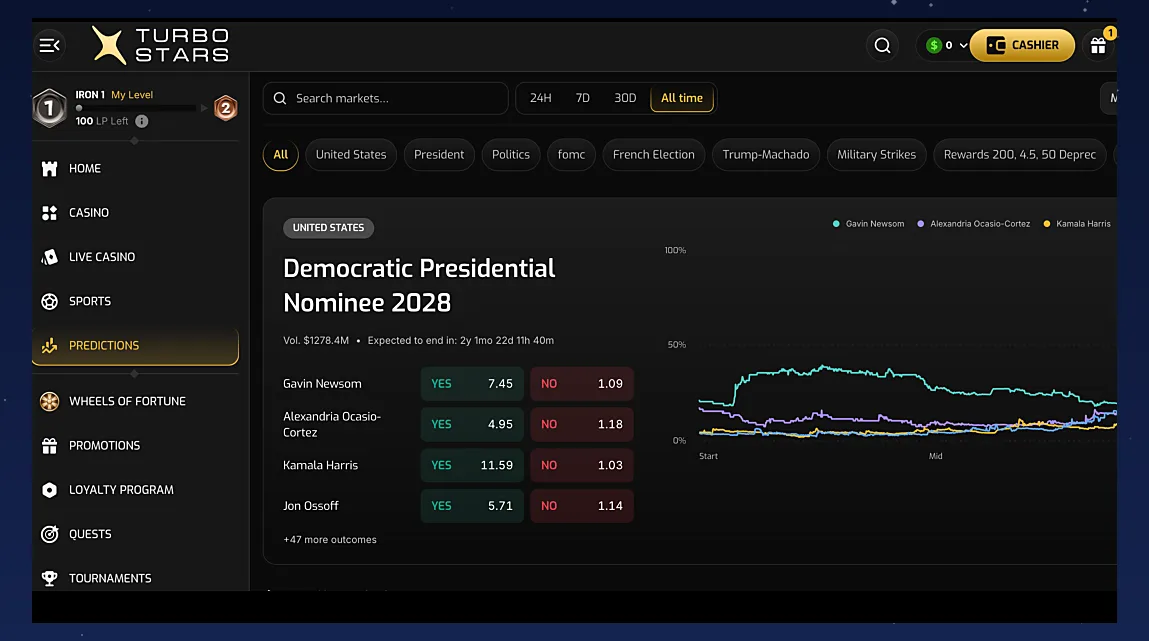Filter by Politics category

coord(511,155)
